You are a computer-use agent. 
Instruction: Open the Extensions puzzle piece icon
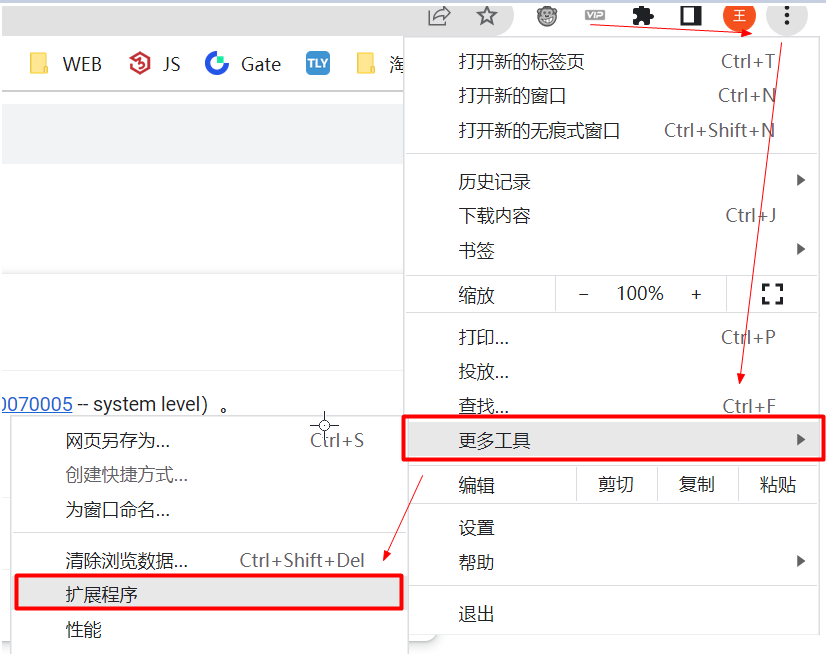click(x=643, y=16)
